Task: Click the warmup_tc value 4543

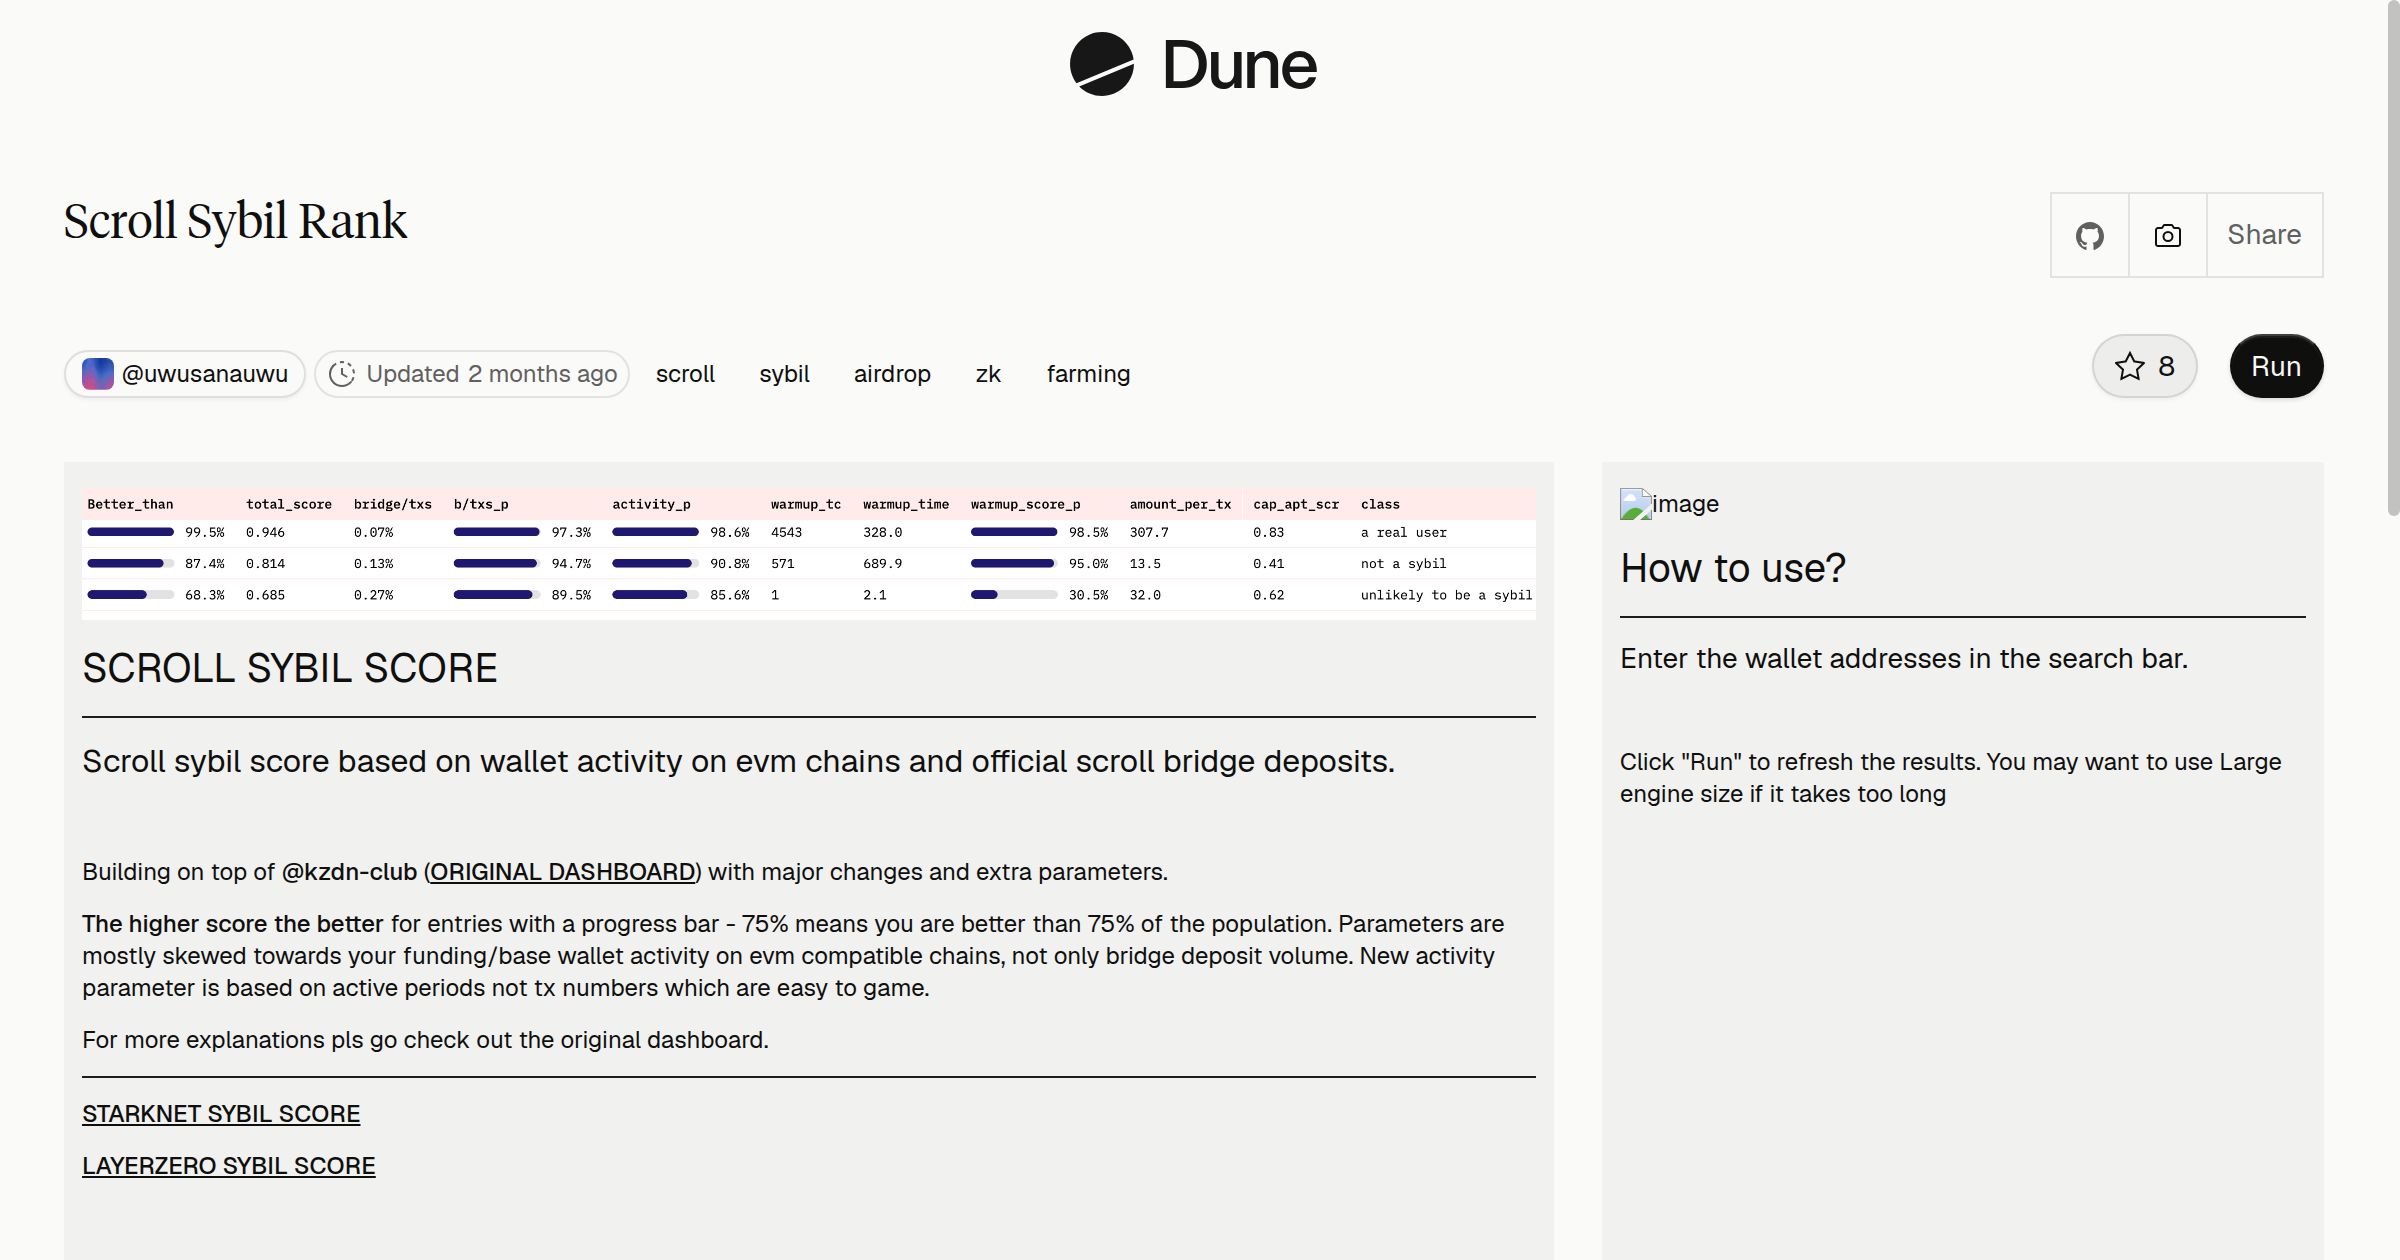Action: pyautogui.click(x=786, y=533)
